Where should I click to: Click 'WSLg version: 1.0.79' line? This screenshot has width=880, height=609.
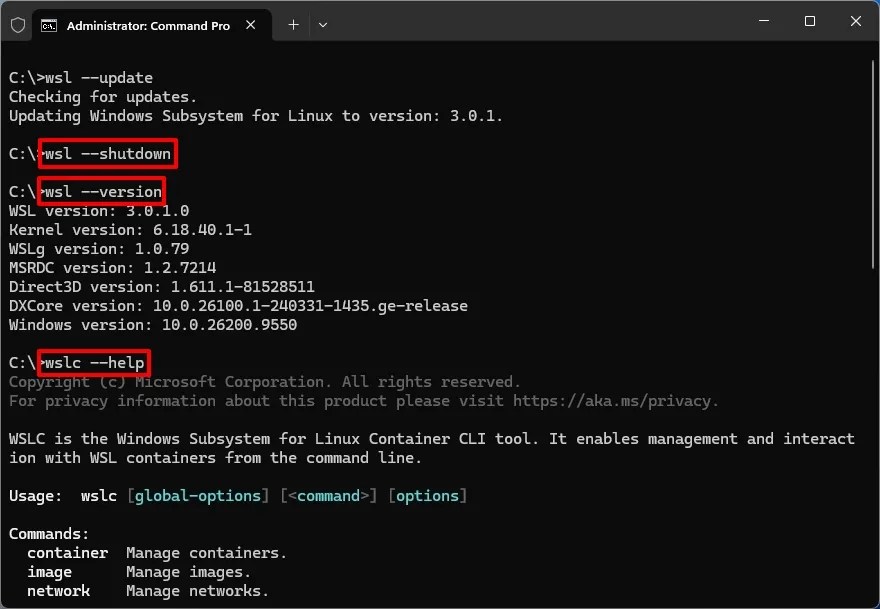click(99, 249)
